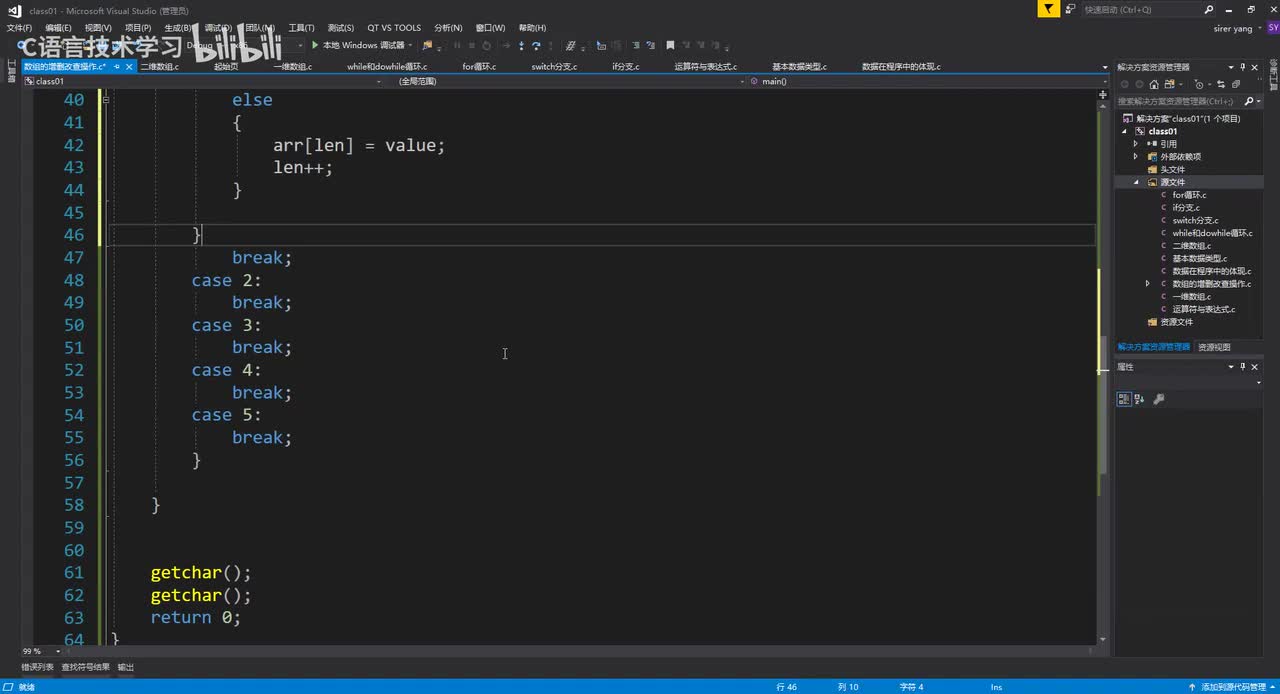
Task: Expand the 引用 references node
Action: point(1136,144)
